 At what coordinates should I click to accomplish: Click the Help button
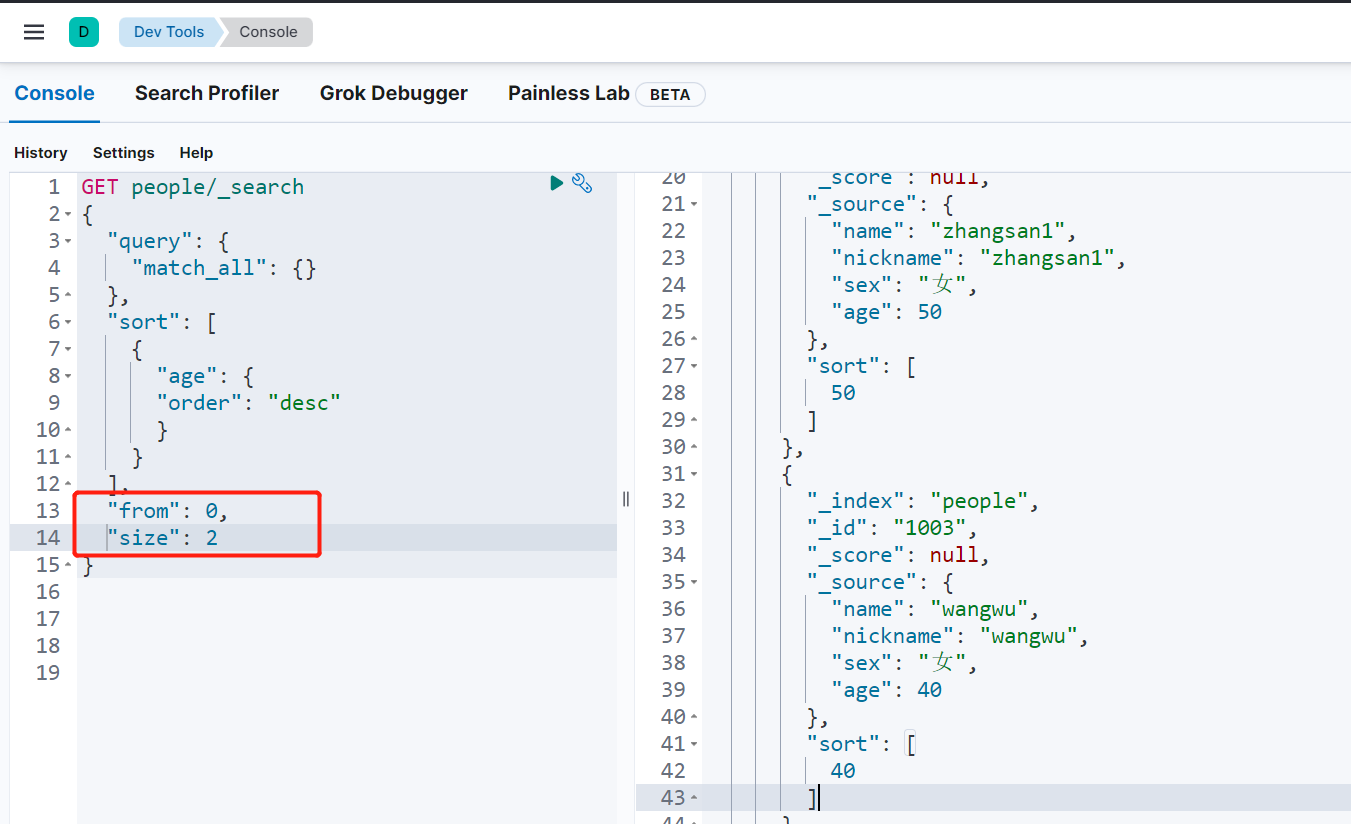[196, 153]
